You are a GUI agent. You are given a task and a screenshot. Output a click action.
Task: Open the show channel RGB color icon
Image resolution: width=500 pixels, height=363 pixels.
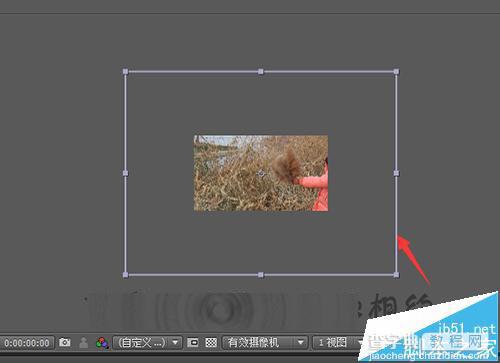102,343
